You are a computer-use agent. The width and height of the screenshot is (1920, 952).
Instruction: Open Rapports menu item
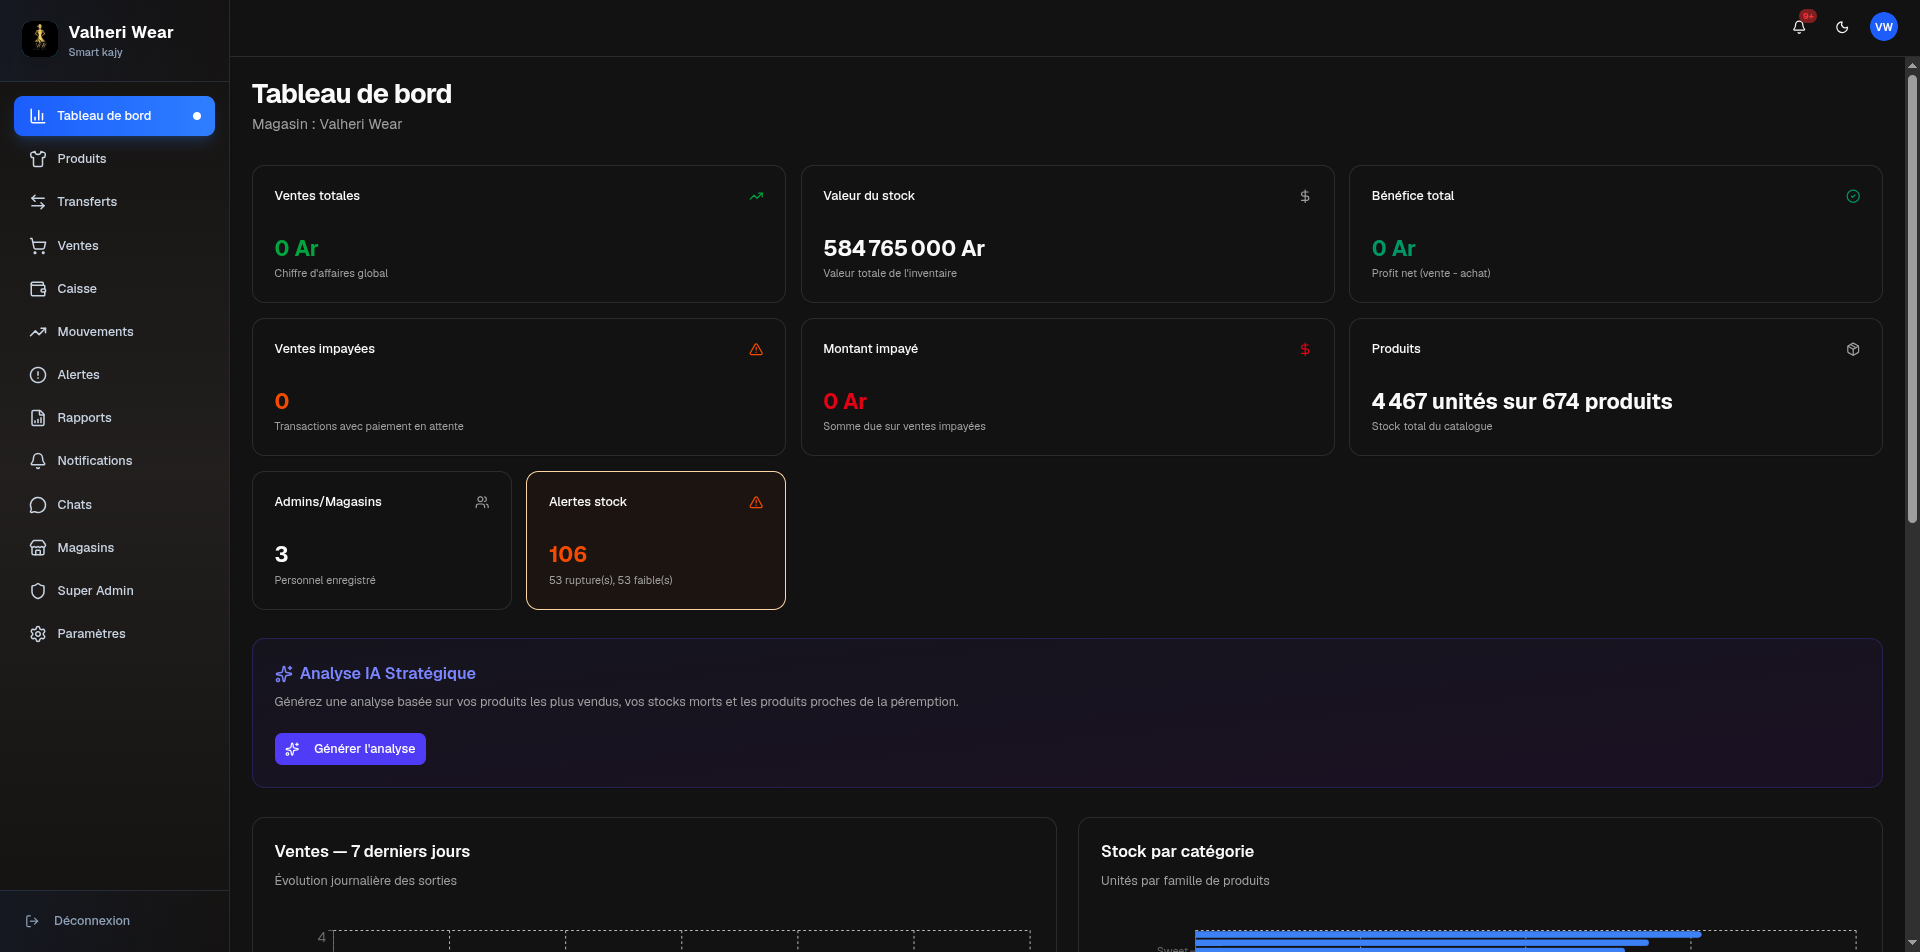[x=114, y=418]
